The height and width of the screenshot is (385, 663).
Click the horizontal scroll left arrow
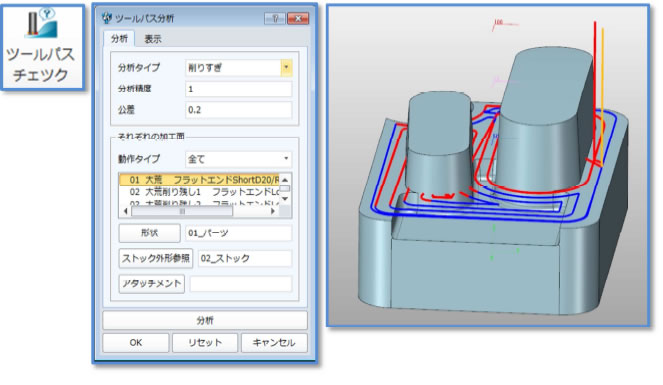126,211
